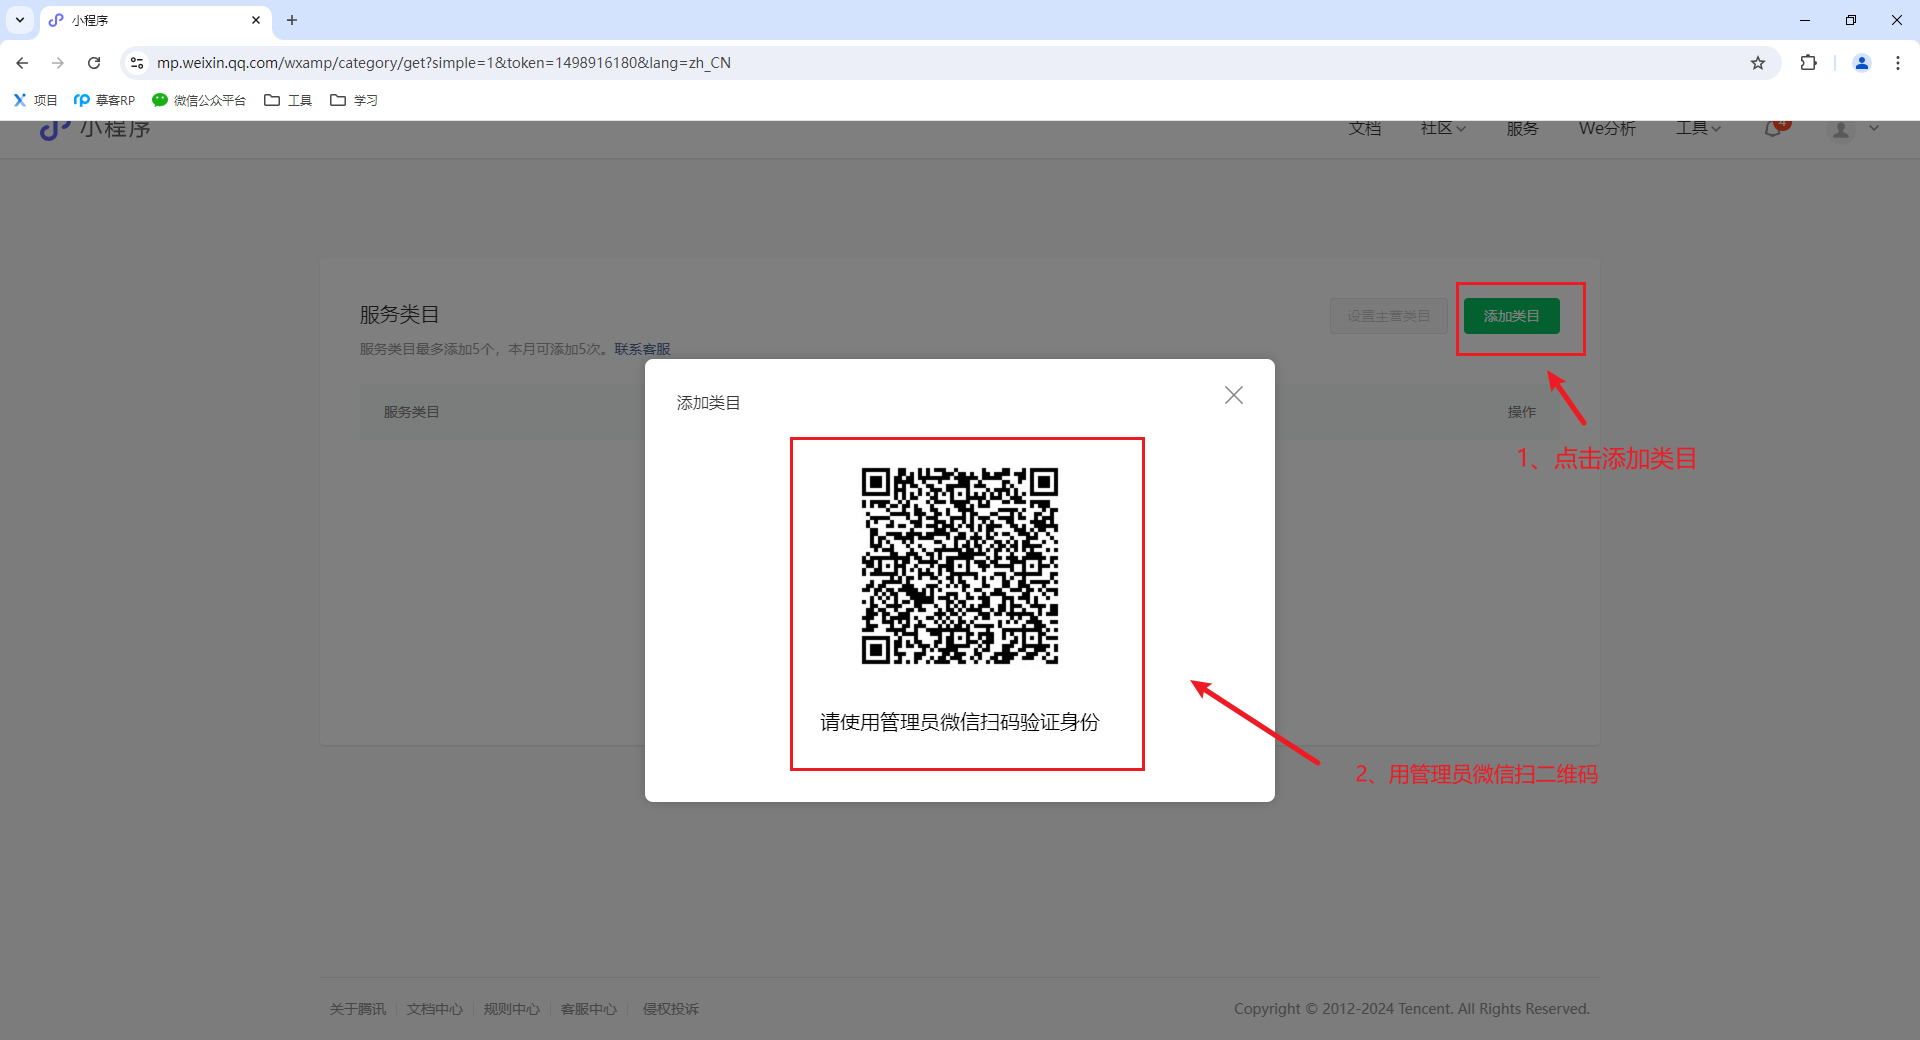Click the 服务类目 page heading
This screenshot has width=1920, height=1040.
[400, 315]
